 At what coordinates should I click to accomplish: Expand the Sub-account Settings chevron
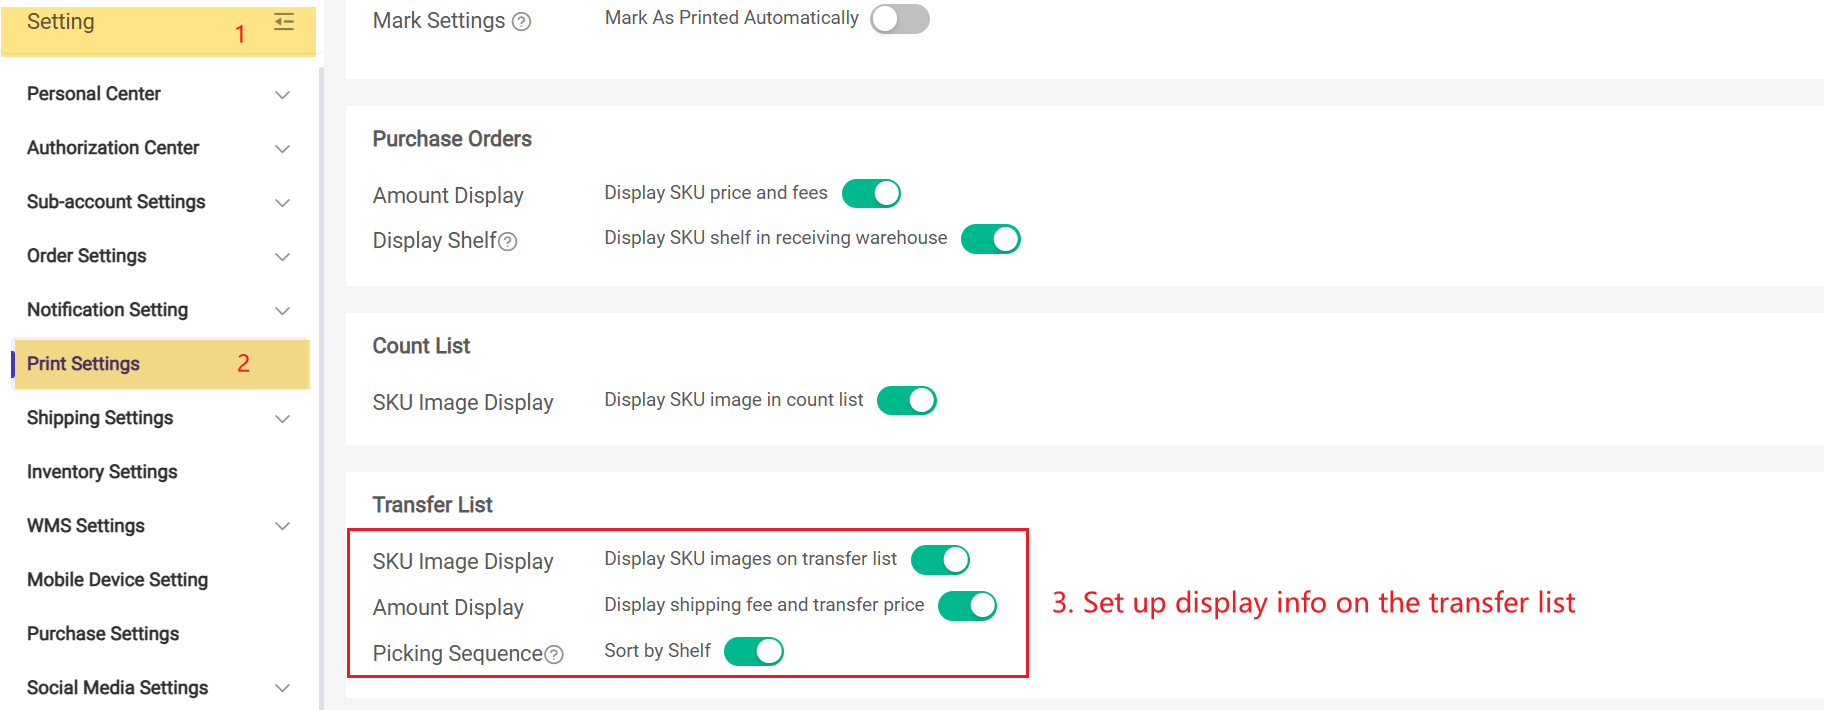283,203
